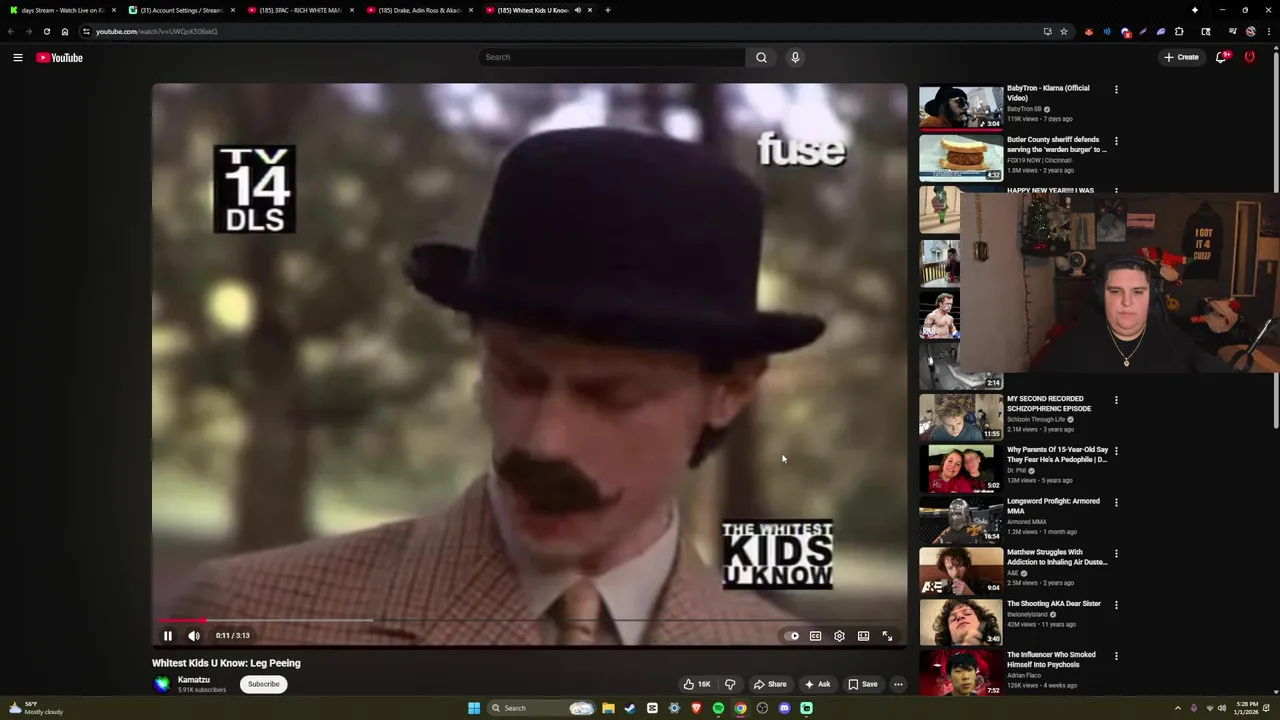Pause the video
Screen dimensions: 1280x720
(x=168, y=636)
